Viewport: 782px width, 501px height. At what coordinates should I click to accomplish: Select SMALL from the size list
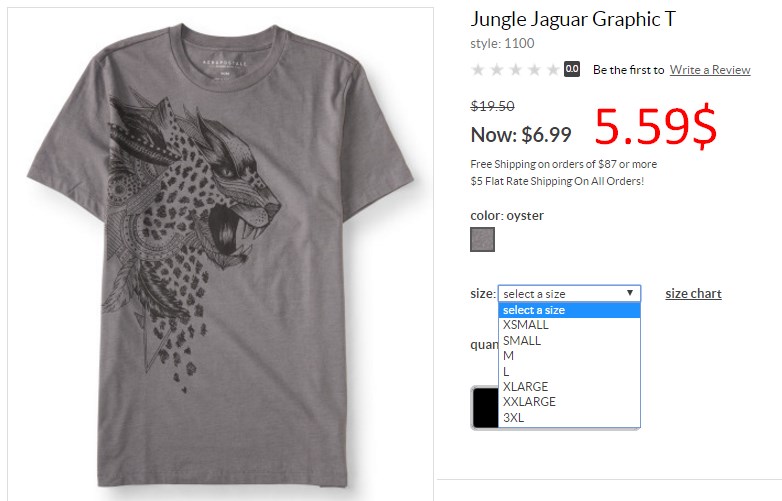(569, 340)
